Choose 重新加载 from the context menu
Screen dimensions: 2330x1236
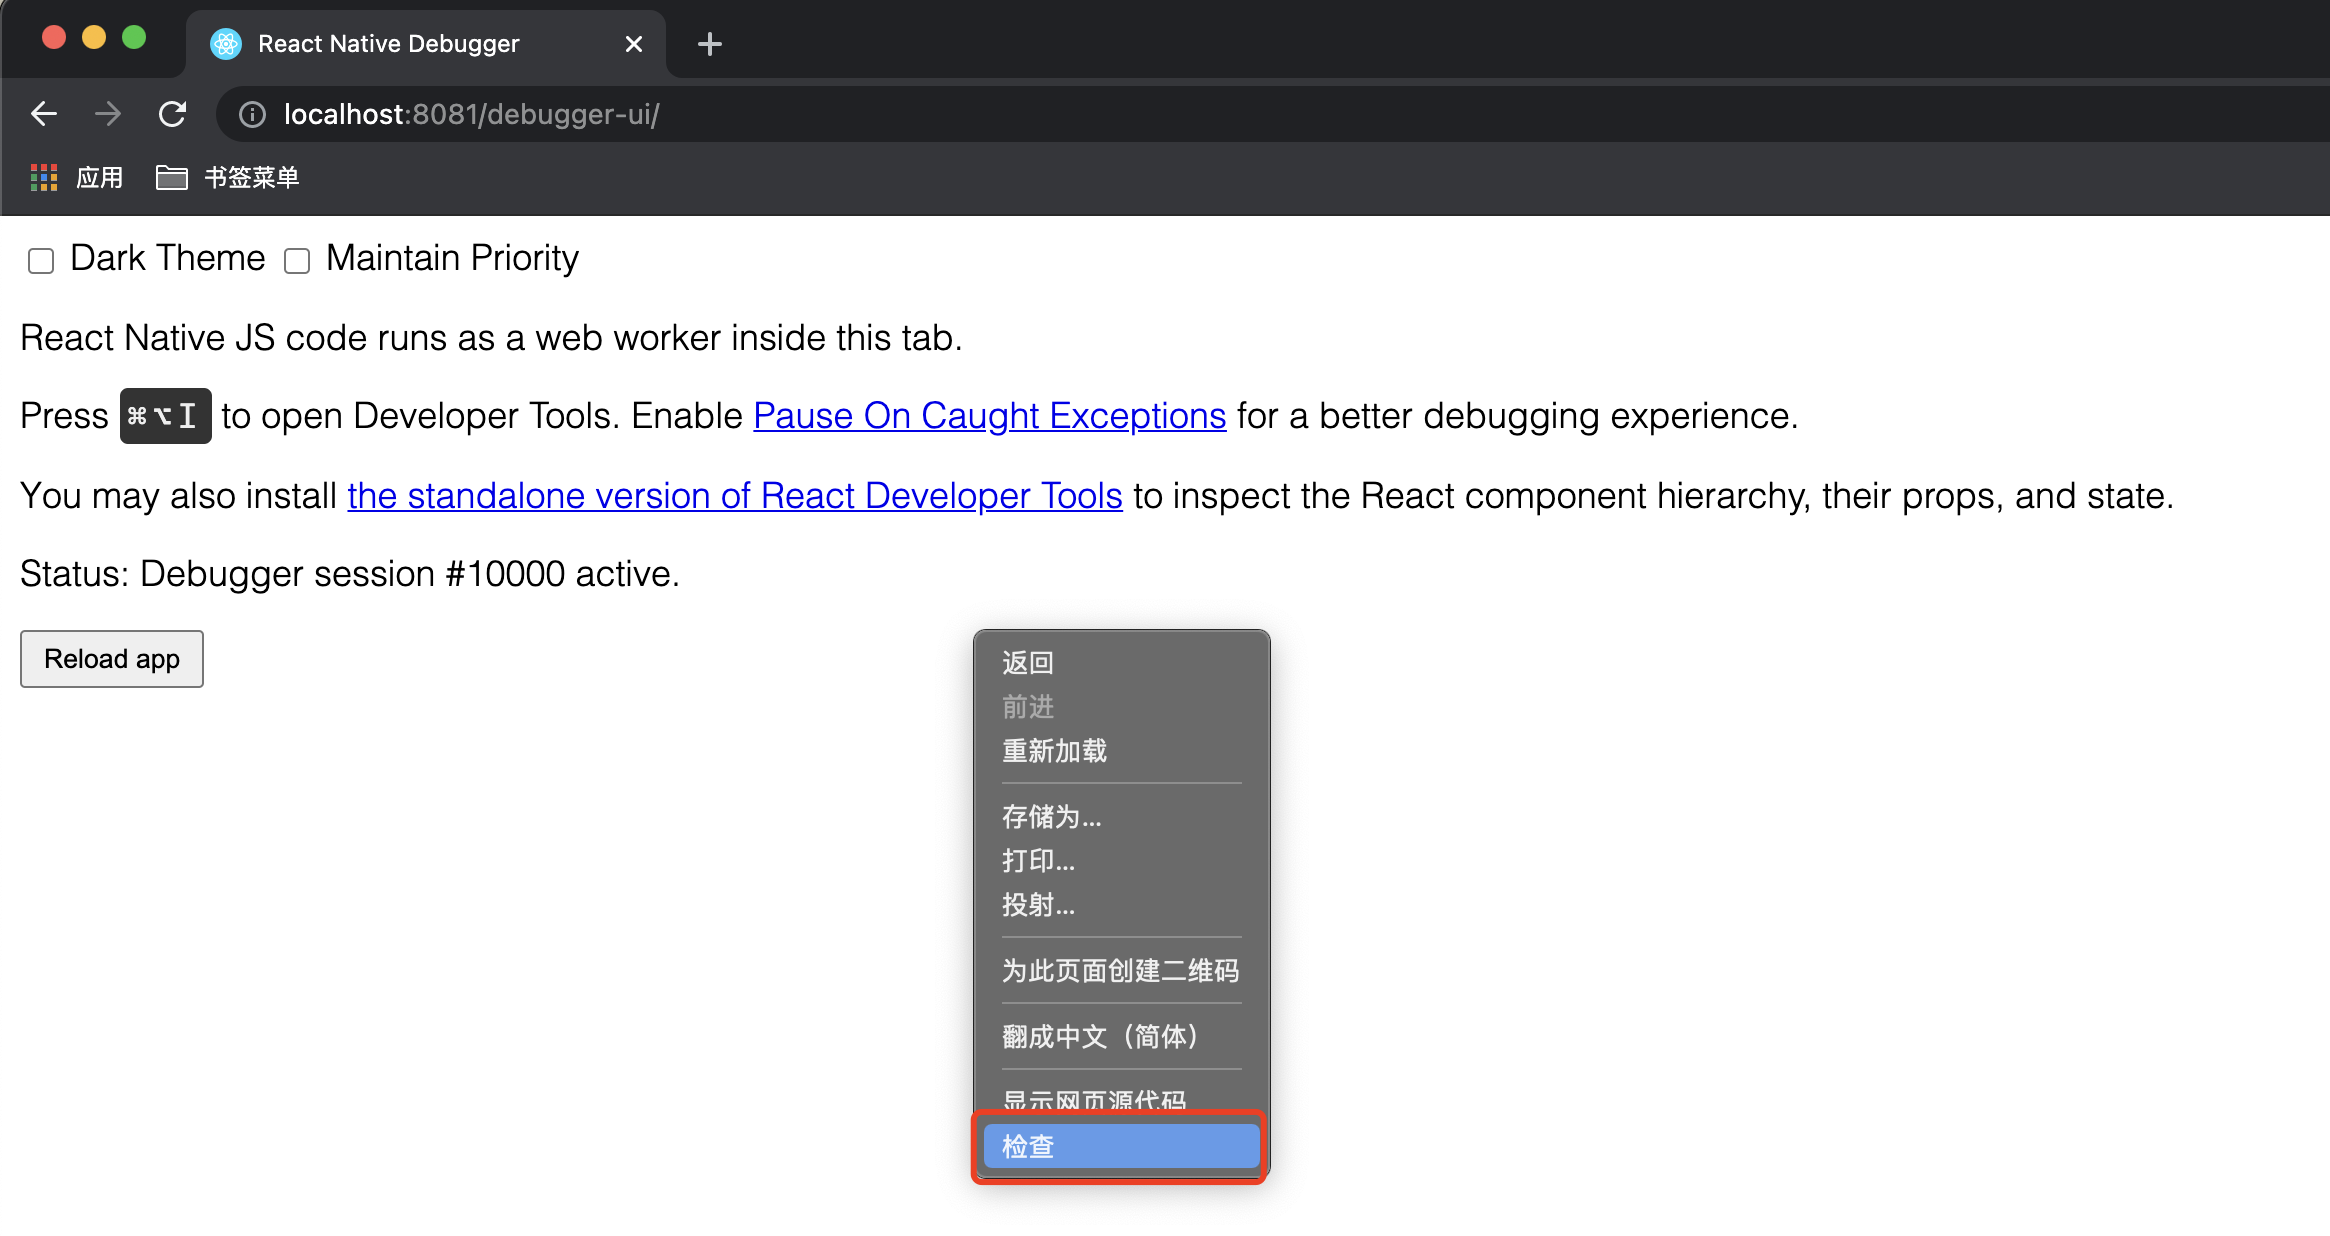pyautogui.click(x=1054, y=751)
